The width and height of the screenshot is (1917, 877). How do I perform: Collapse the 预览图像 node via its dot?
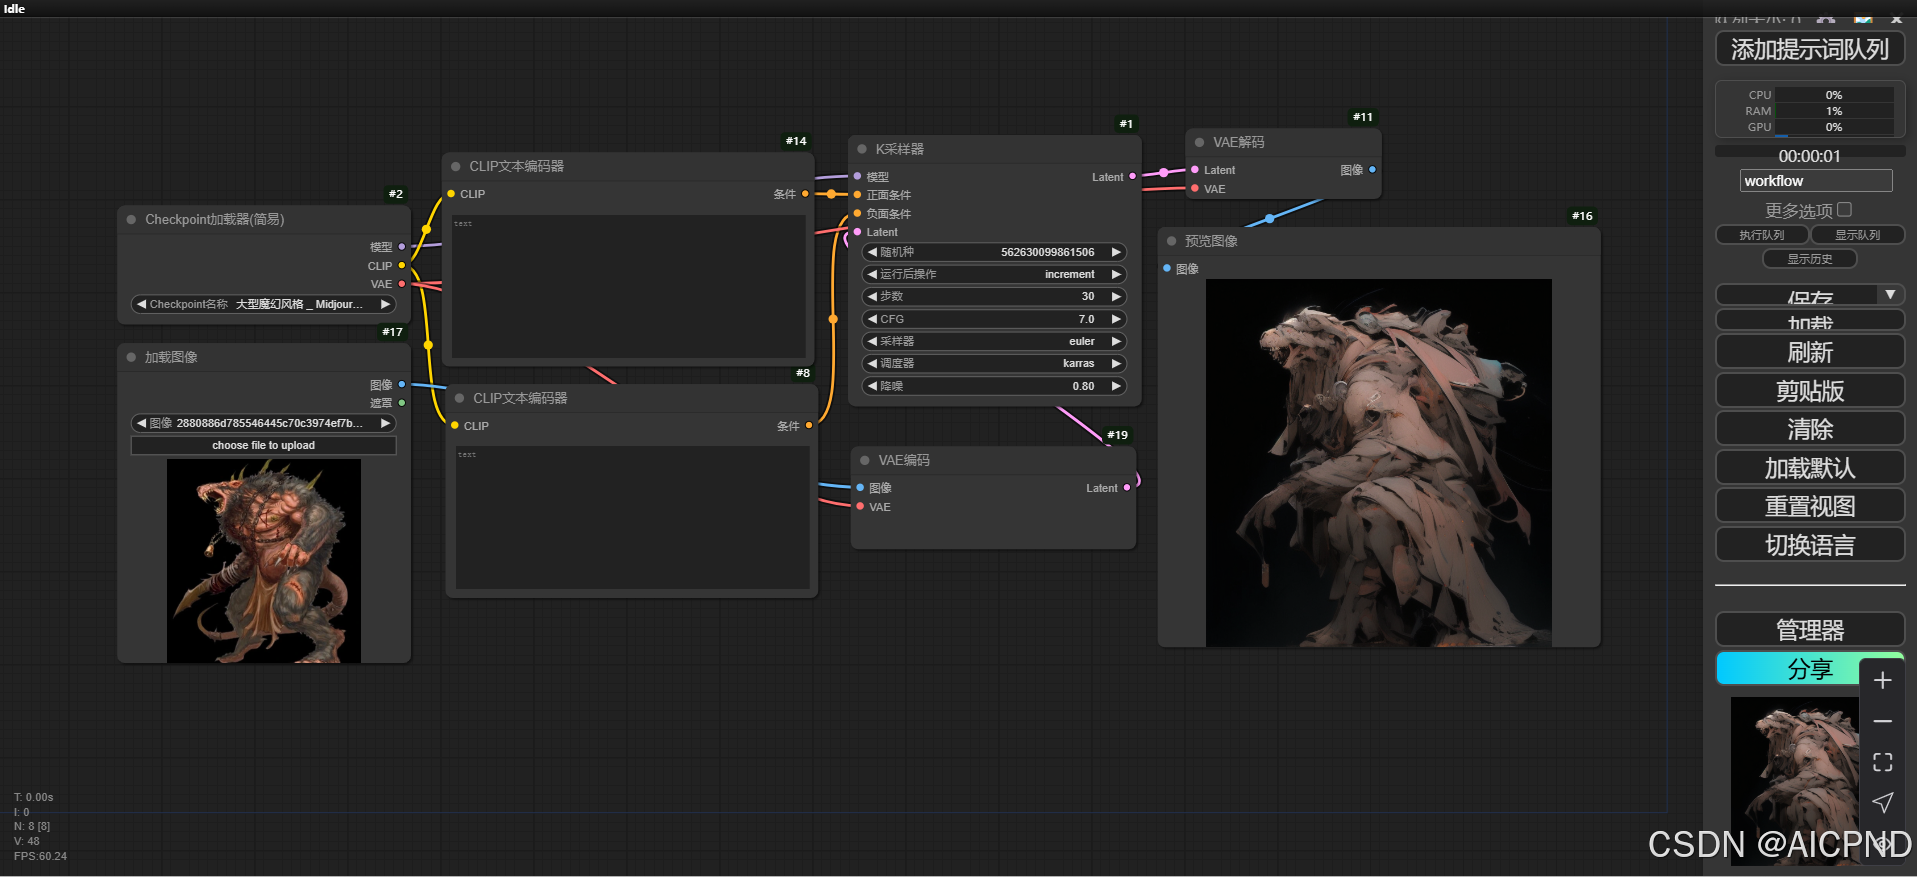click(1171, 241)
